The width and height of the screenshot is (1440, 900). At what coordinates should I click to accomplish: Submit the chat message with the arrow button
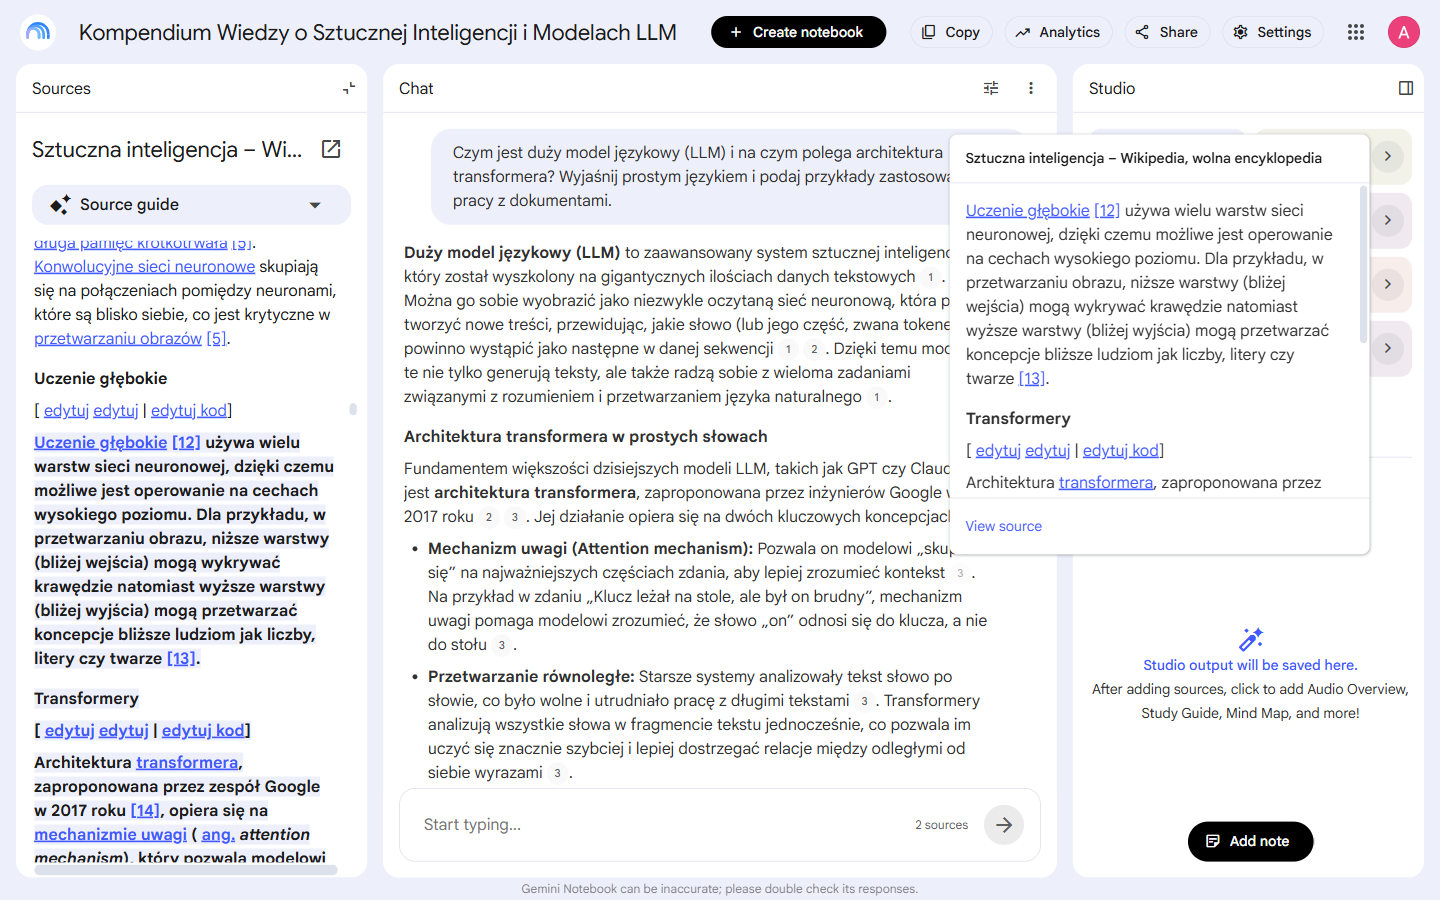coord(1004,825)
